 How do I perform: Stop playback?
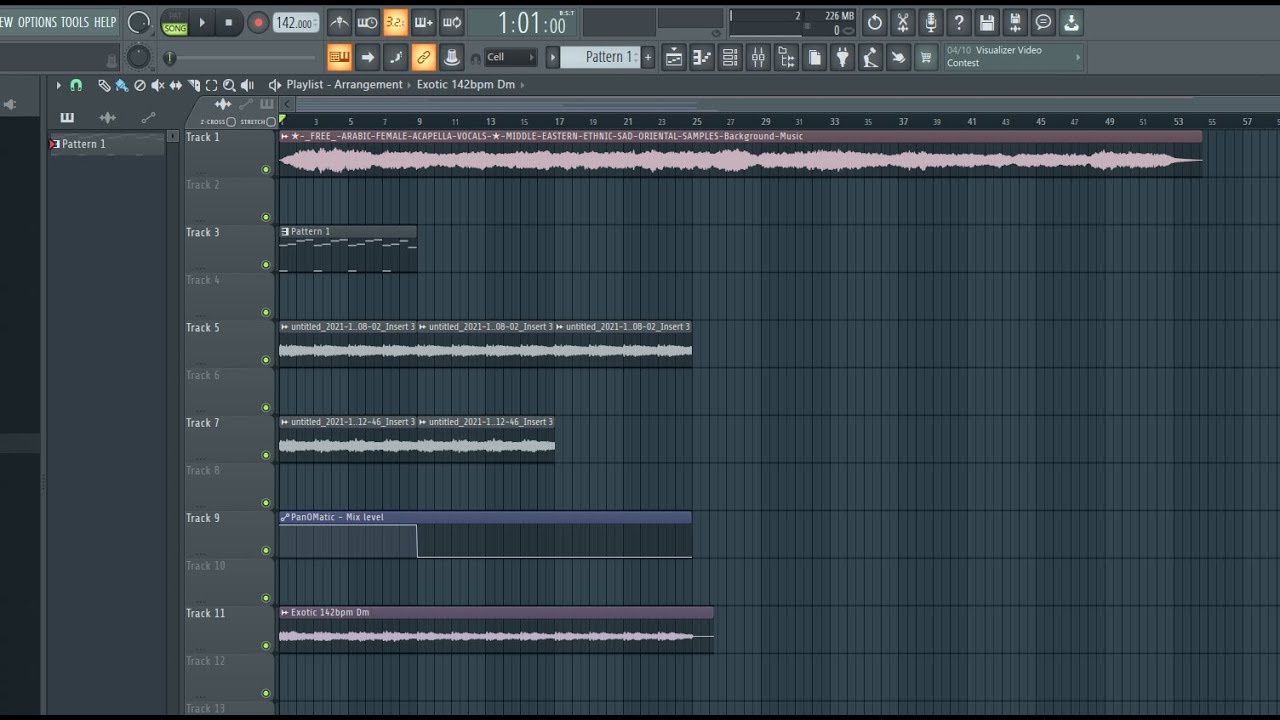coord(228,22)
